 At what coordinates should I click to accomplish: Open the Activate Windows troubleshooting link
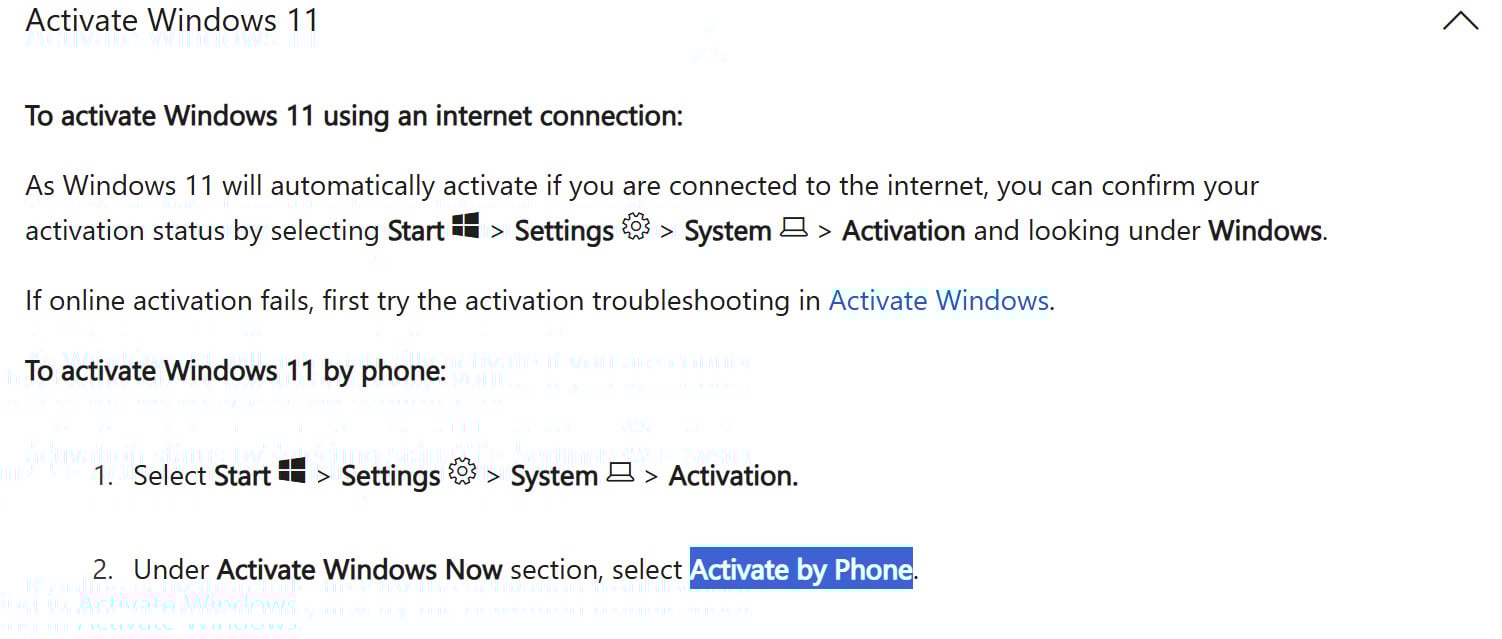(x=938, y=300)
